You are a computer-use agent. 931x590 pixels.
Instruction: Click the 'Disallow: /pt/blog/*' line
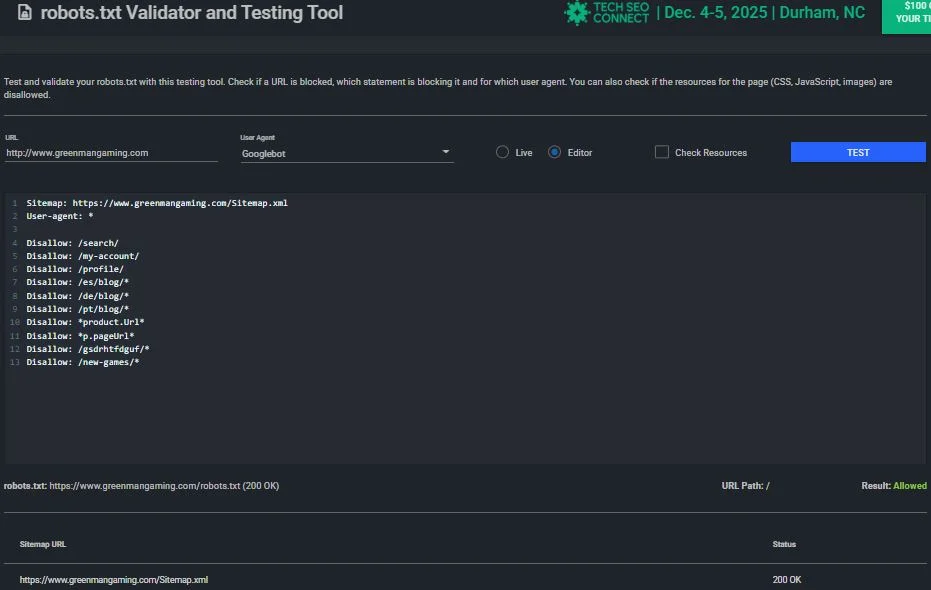click(x=77, y=309)
